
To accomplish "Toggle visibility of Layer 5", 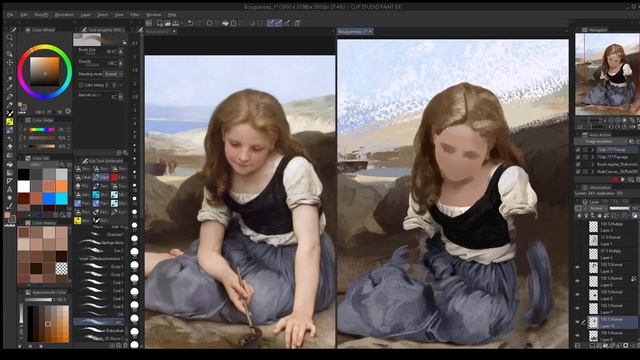I will [577, 295].
